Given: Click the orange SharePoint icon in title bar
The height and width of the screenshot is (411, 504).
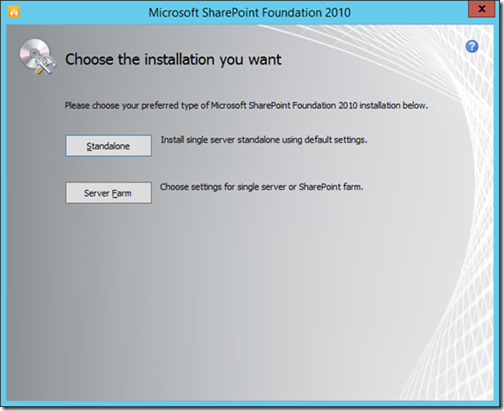Looking at the screenshot, I should tap(14, 11).
